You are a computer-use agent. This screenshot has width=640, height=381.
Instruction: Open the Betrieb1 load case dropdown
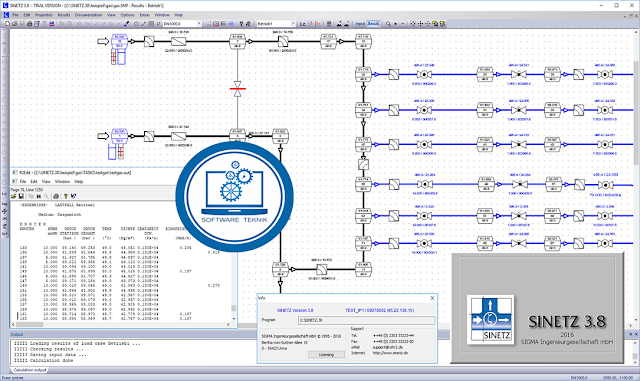(x=293, y=24)
